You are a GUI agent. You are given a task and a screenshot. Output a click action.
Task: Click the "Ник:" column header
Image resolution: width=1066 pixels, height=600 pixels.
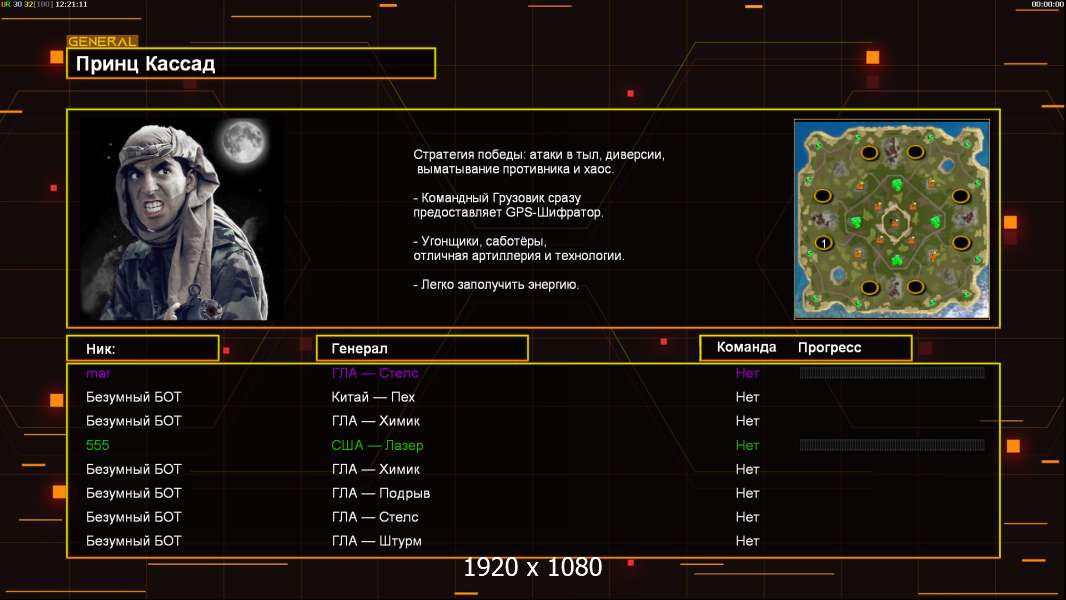coord(142,348)
